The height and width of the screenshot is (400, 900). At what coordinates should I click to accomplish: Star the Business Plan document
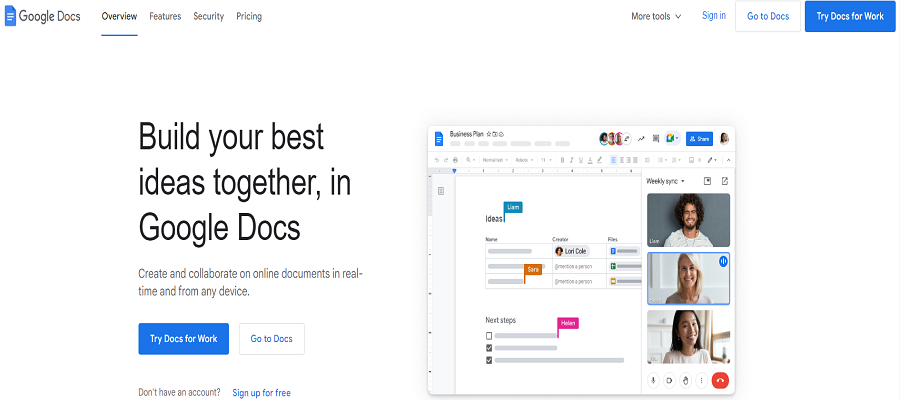(x=488, y=134)
